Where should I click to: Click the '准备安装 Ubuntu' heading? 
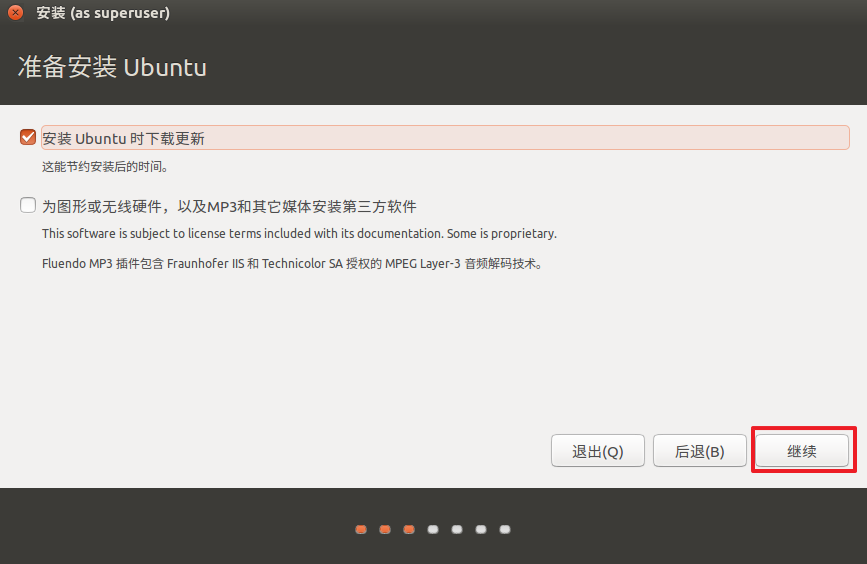pos(112,67)
